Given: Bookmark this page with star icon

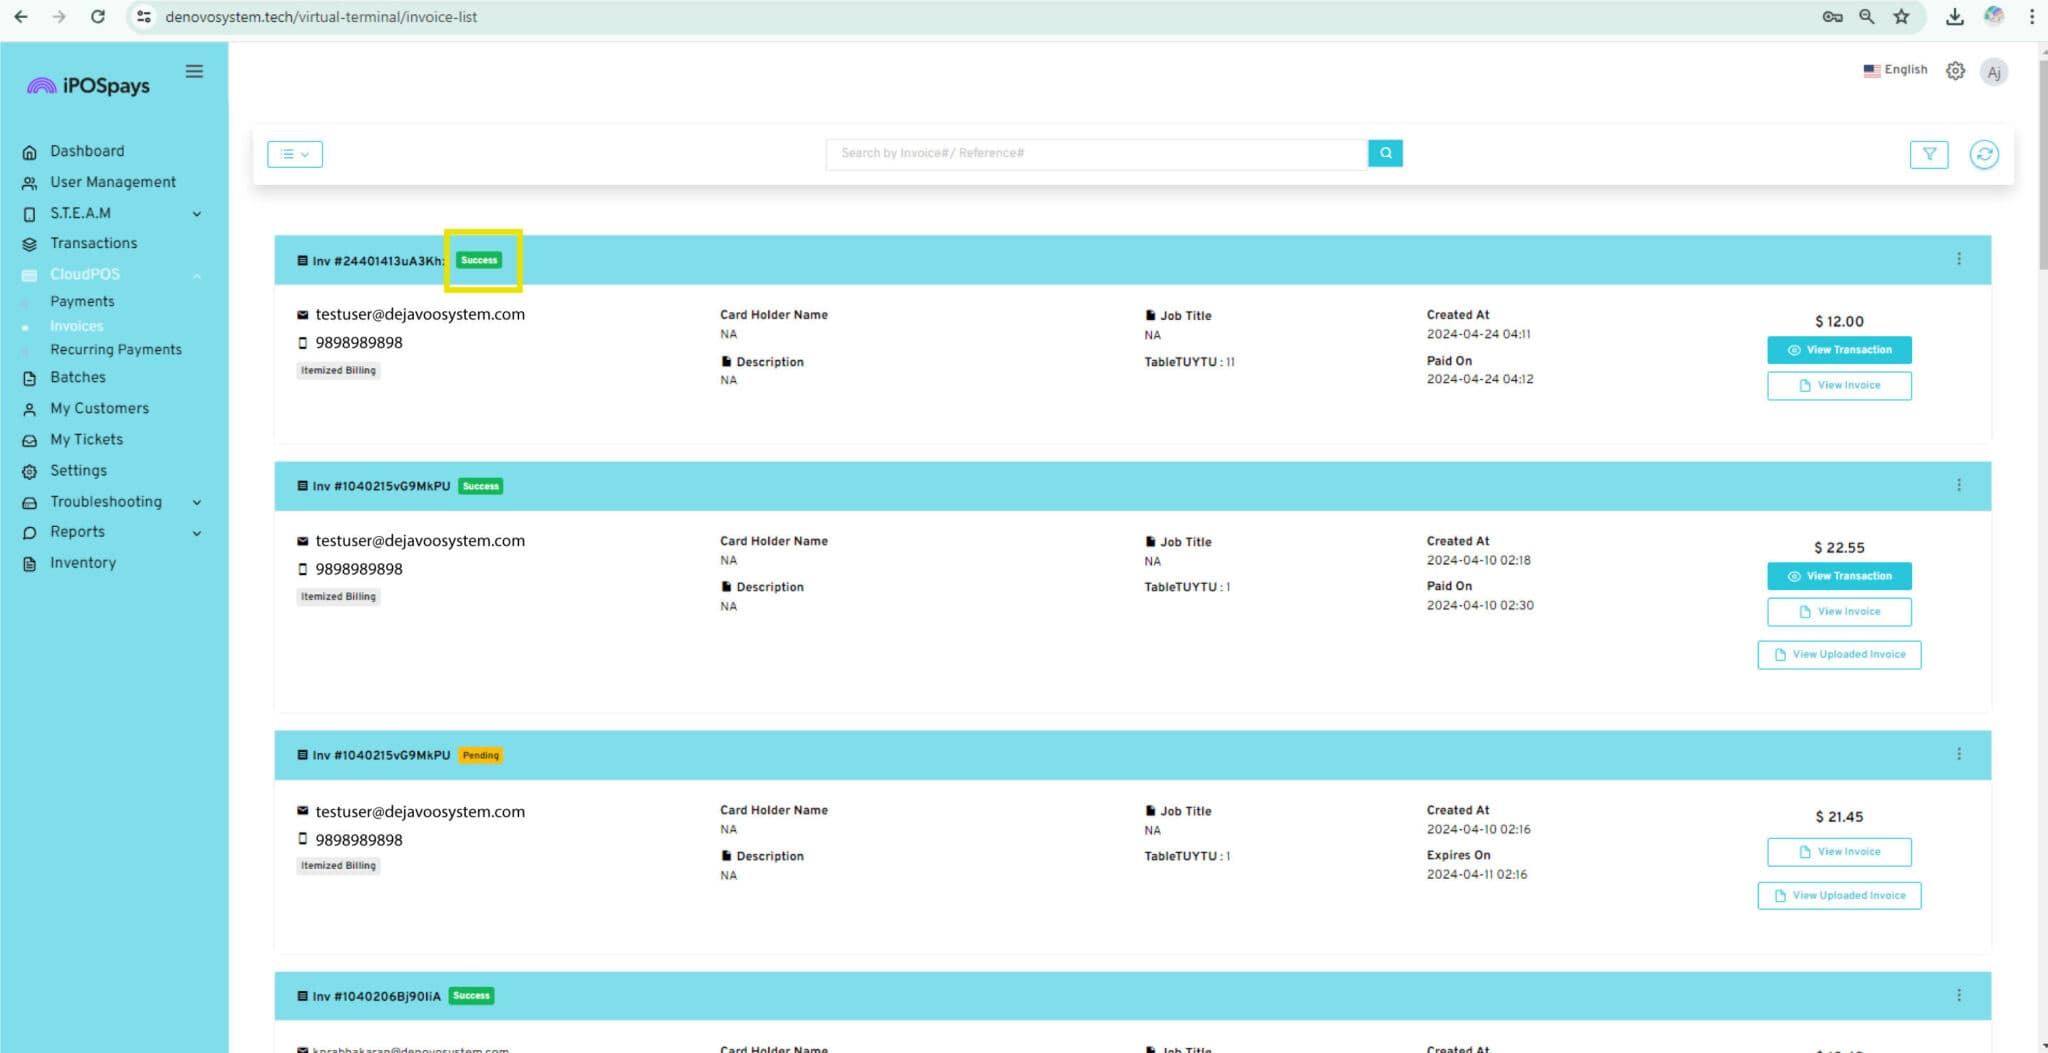Looking at the screenshot, I should pos(1901,16).
